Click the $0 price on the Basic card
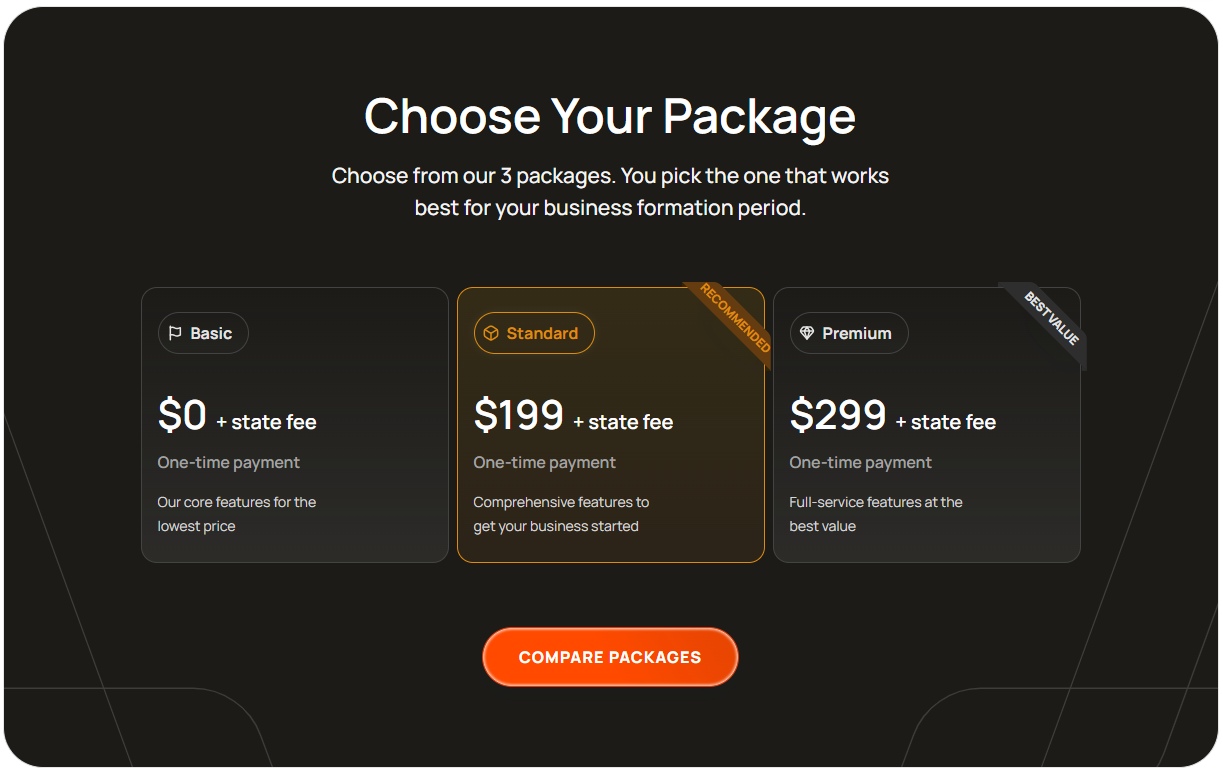 (x=182, y=415)
